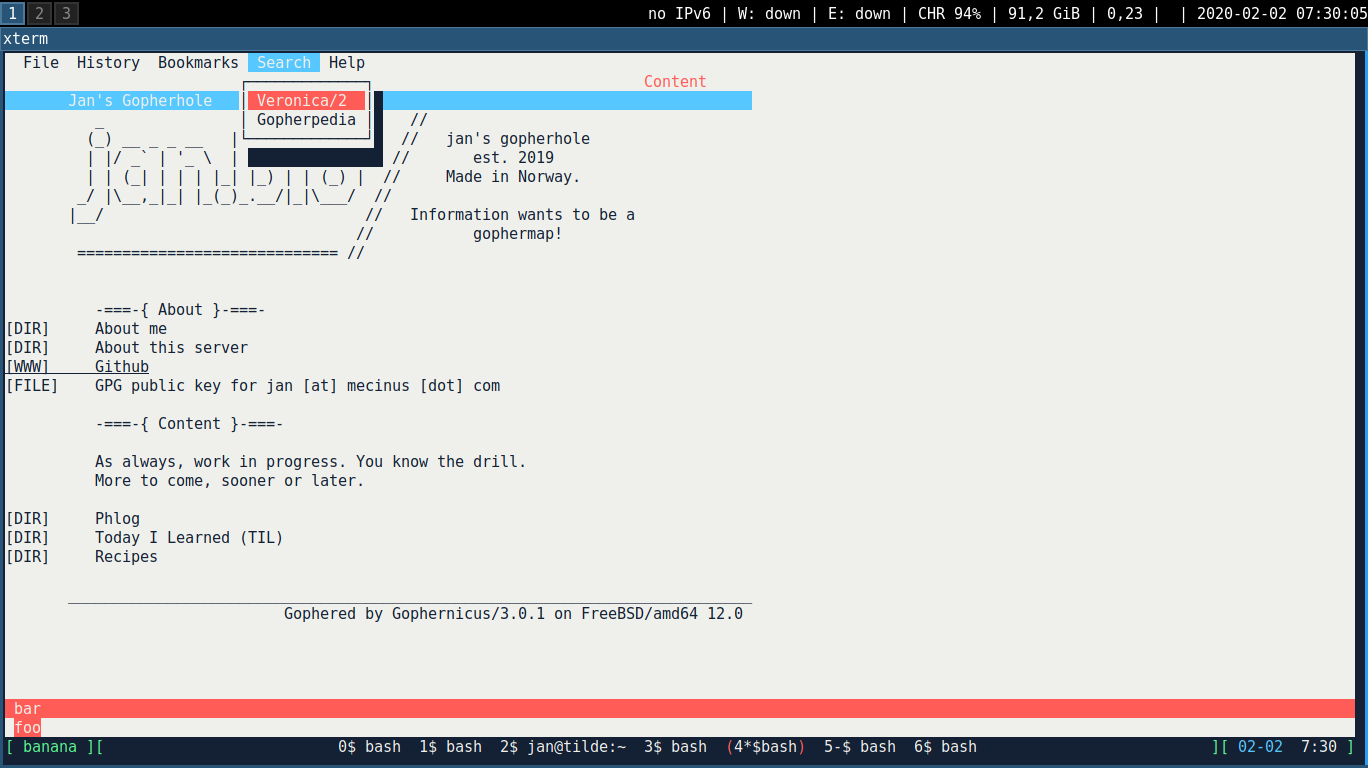Open the Help menu

pos(347,62)
